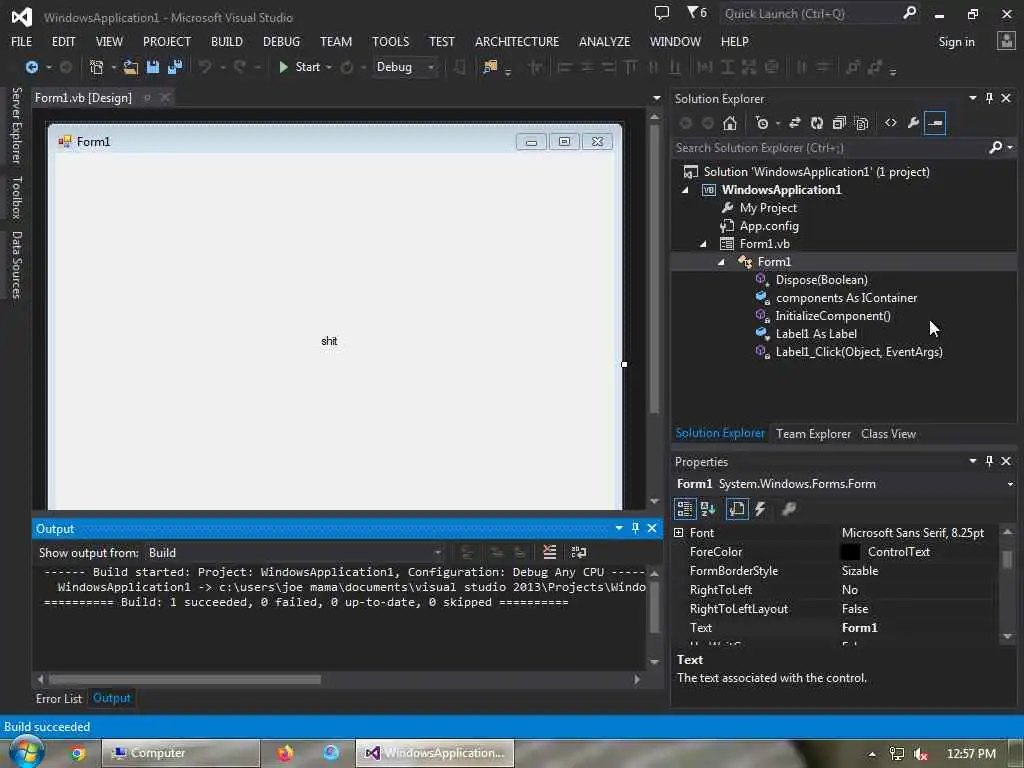Image resolution: width=1024 pixels, height=768 pixels.
Task: Toggle Alphabetical sort in Properties panel
Action: pos(707,509)
